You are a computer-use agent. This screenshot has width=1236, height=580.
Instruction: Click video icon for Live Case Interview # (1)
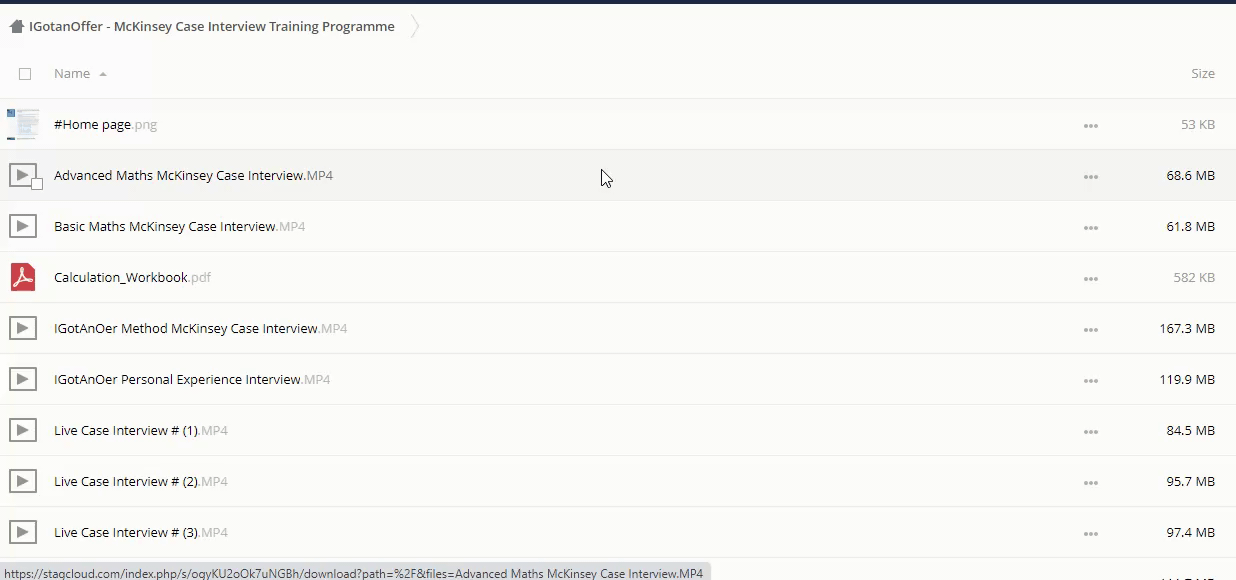23,431
